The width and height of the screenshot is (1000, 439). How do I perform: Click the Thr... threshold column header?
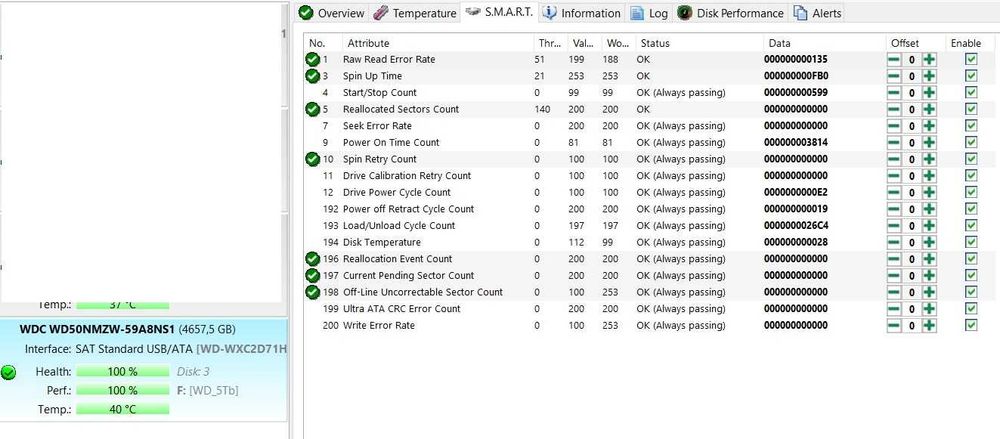(550, 43)
